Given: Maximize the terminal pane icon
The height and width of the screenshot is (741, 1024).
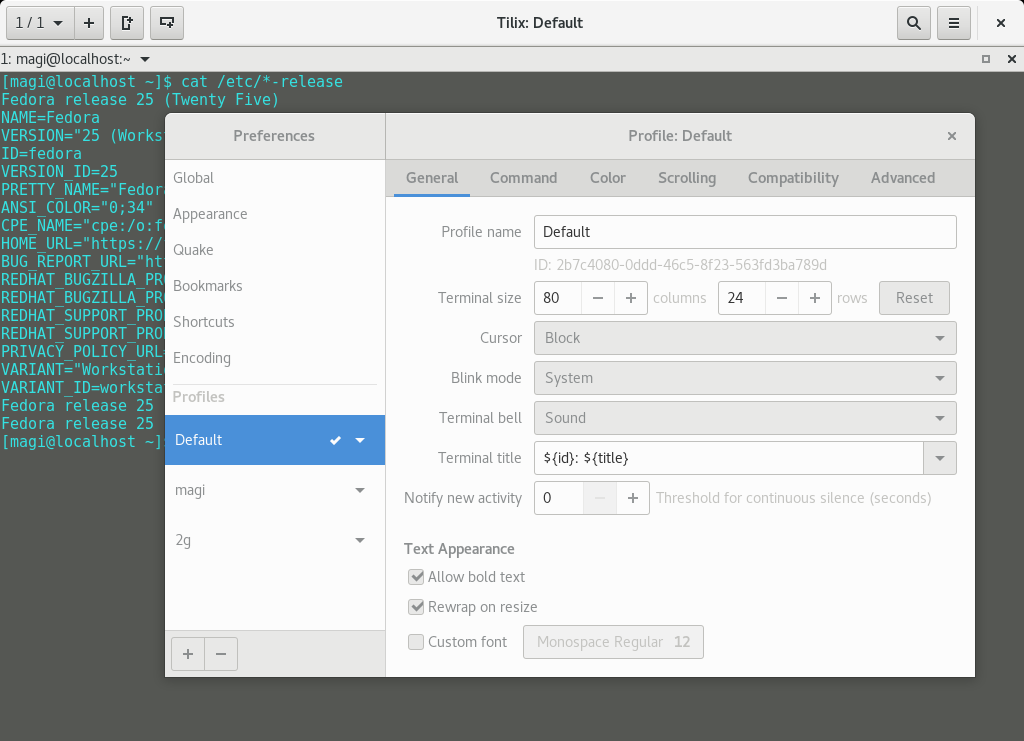Looking at the screenshot, I should click(x=986, y=59).
